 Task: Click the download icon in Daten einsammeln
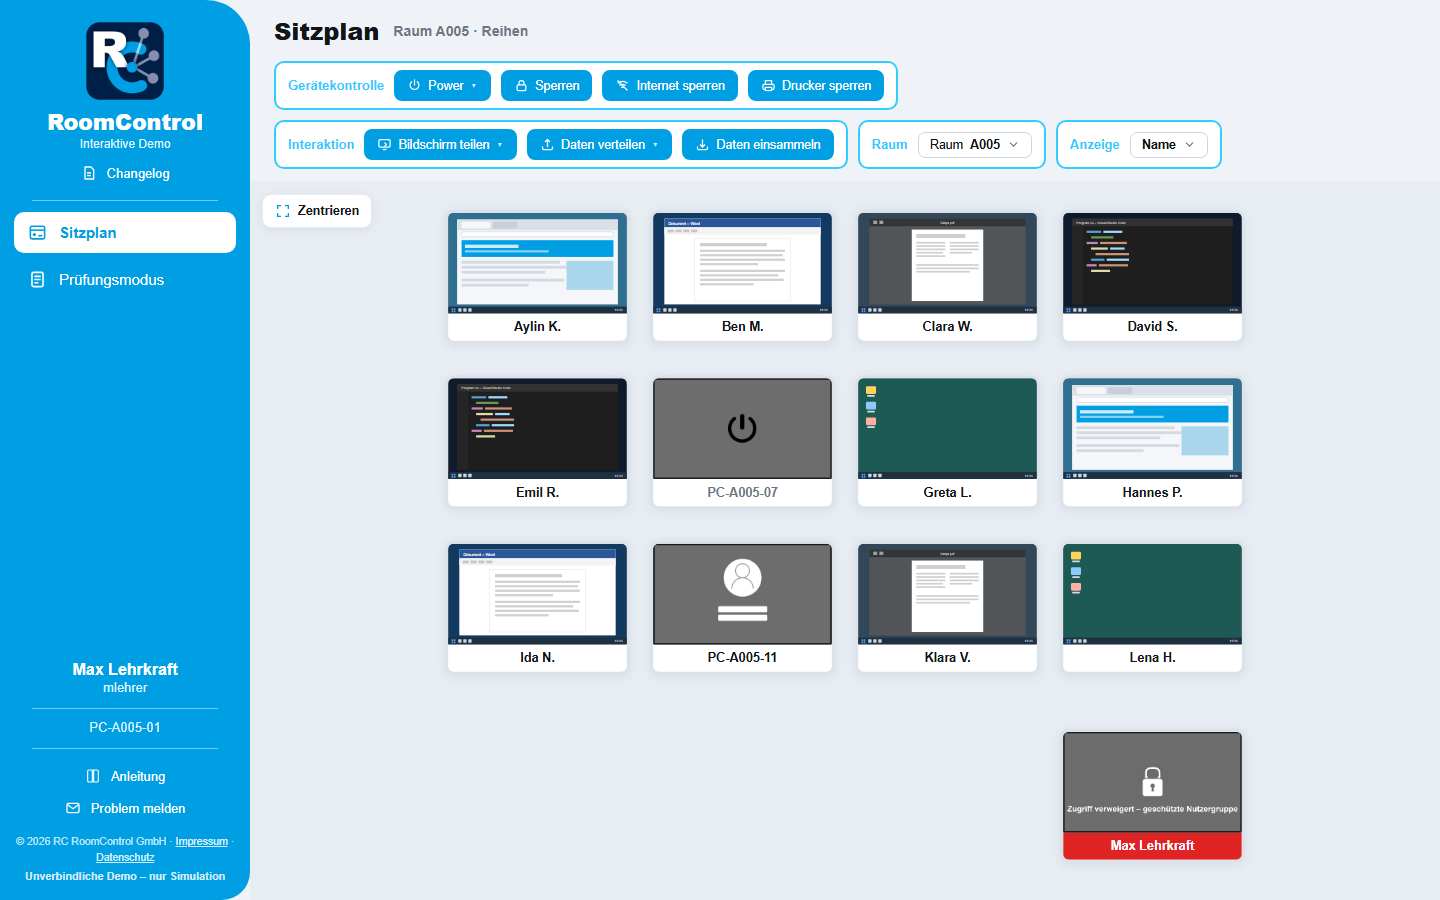tap(702, 145)
